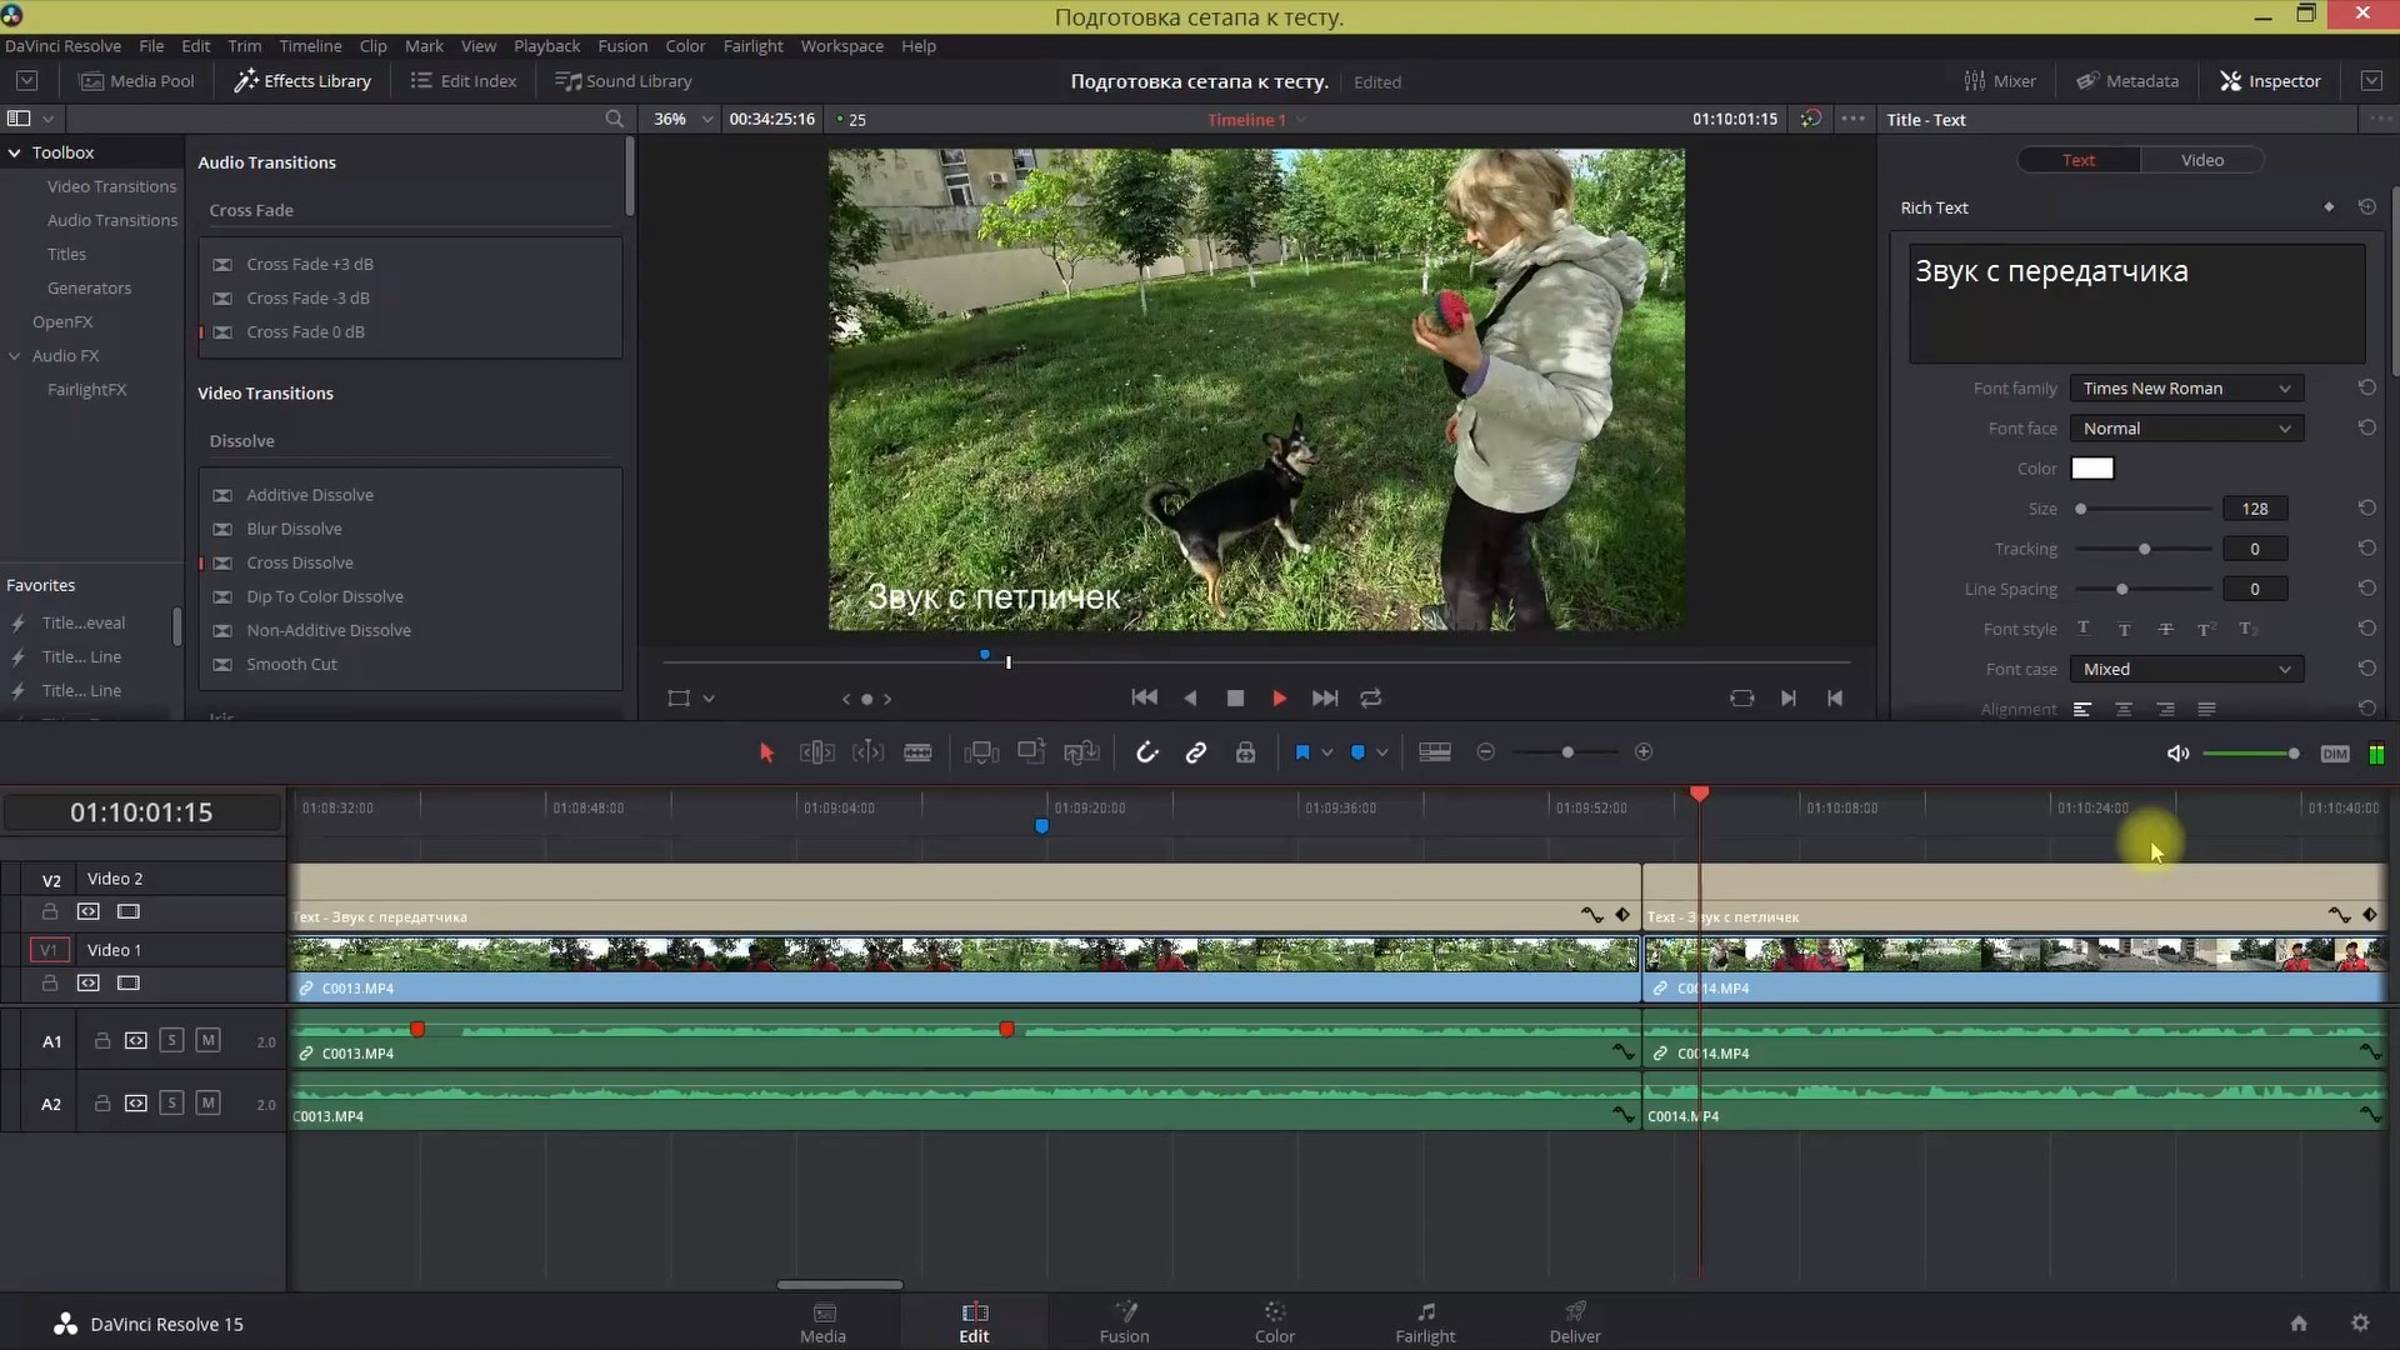The width and height of the screenshot is (2400, 1350).
Task: Switch to the Video inspector tab
Action: click(2201, 160)
